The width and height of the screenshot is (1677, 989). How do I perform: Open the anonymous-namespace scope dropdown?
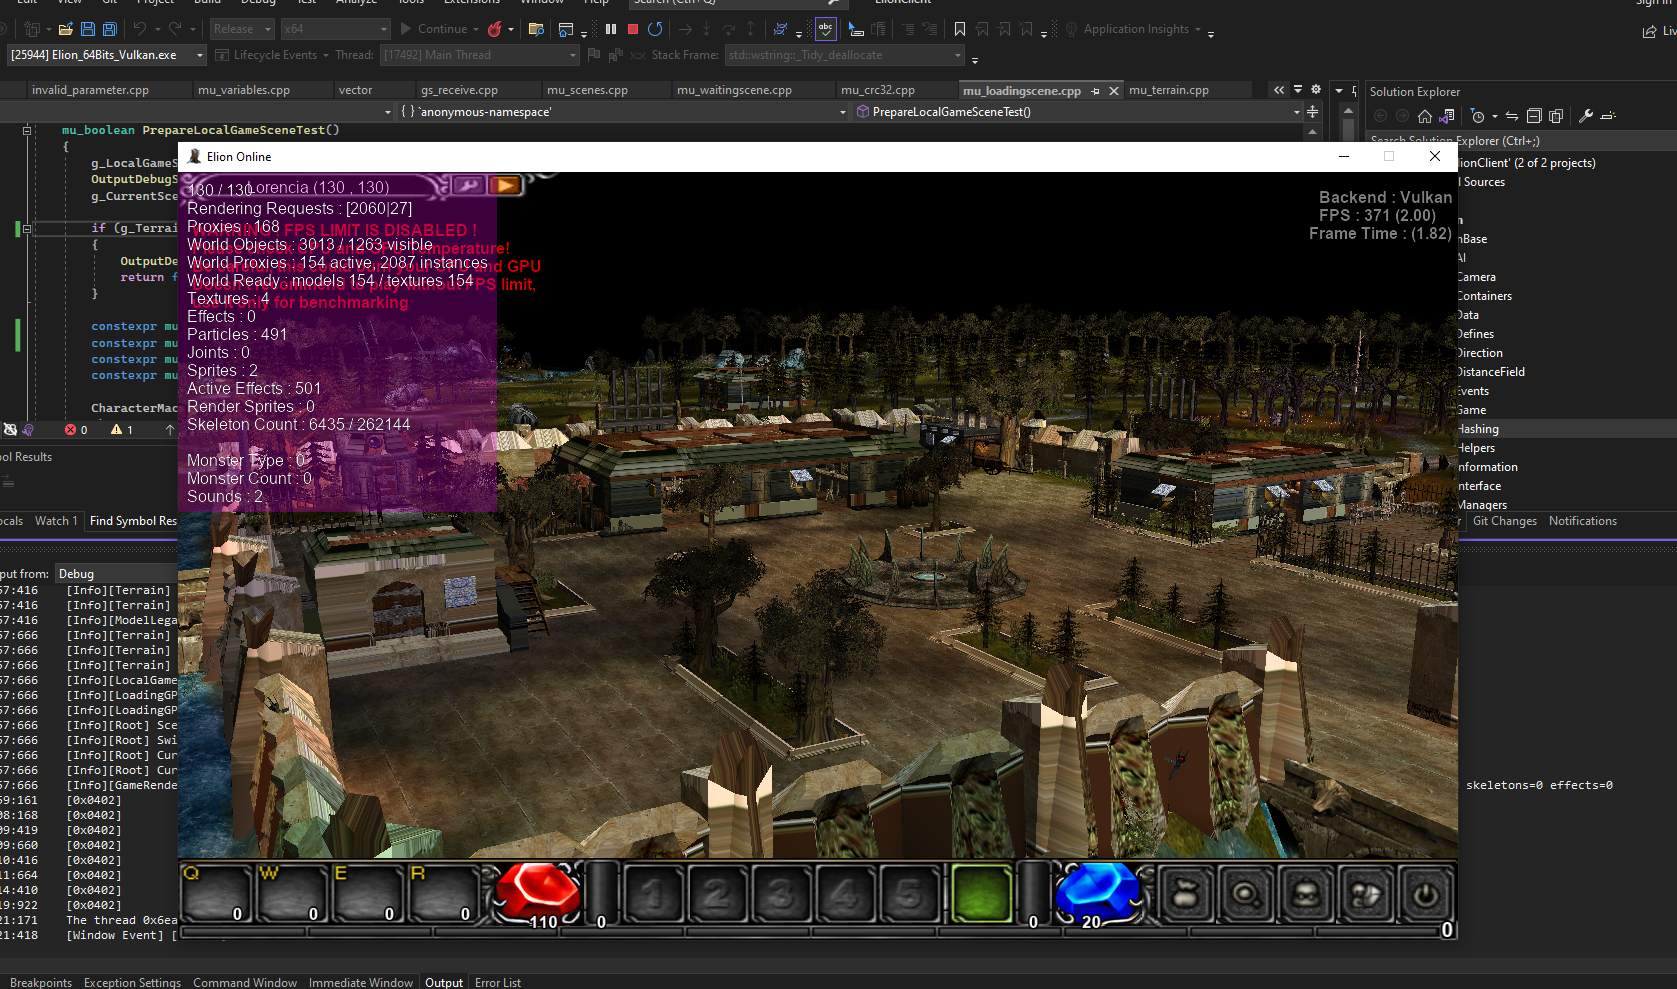(x=622, y=112)
